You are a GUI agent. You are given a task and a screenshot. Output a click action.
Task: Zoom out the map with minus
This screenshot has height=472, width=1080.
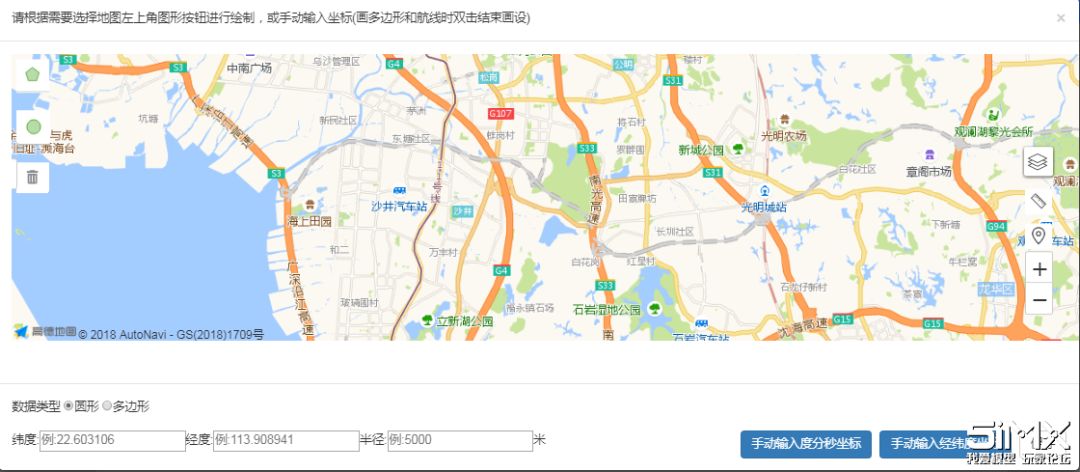click(x=1039, y=300)
